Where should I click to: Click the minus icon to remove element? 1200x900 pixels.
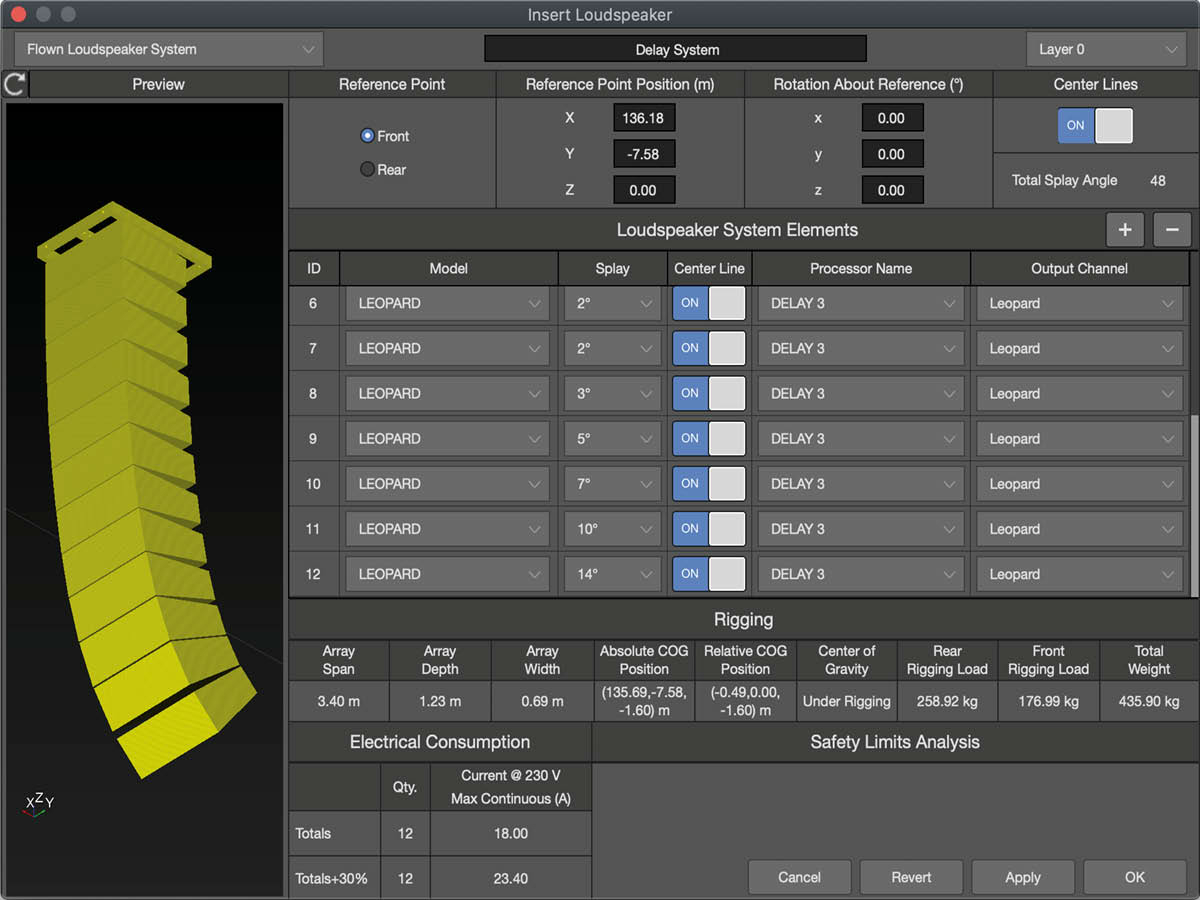point(1172,230)
